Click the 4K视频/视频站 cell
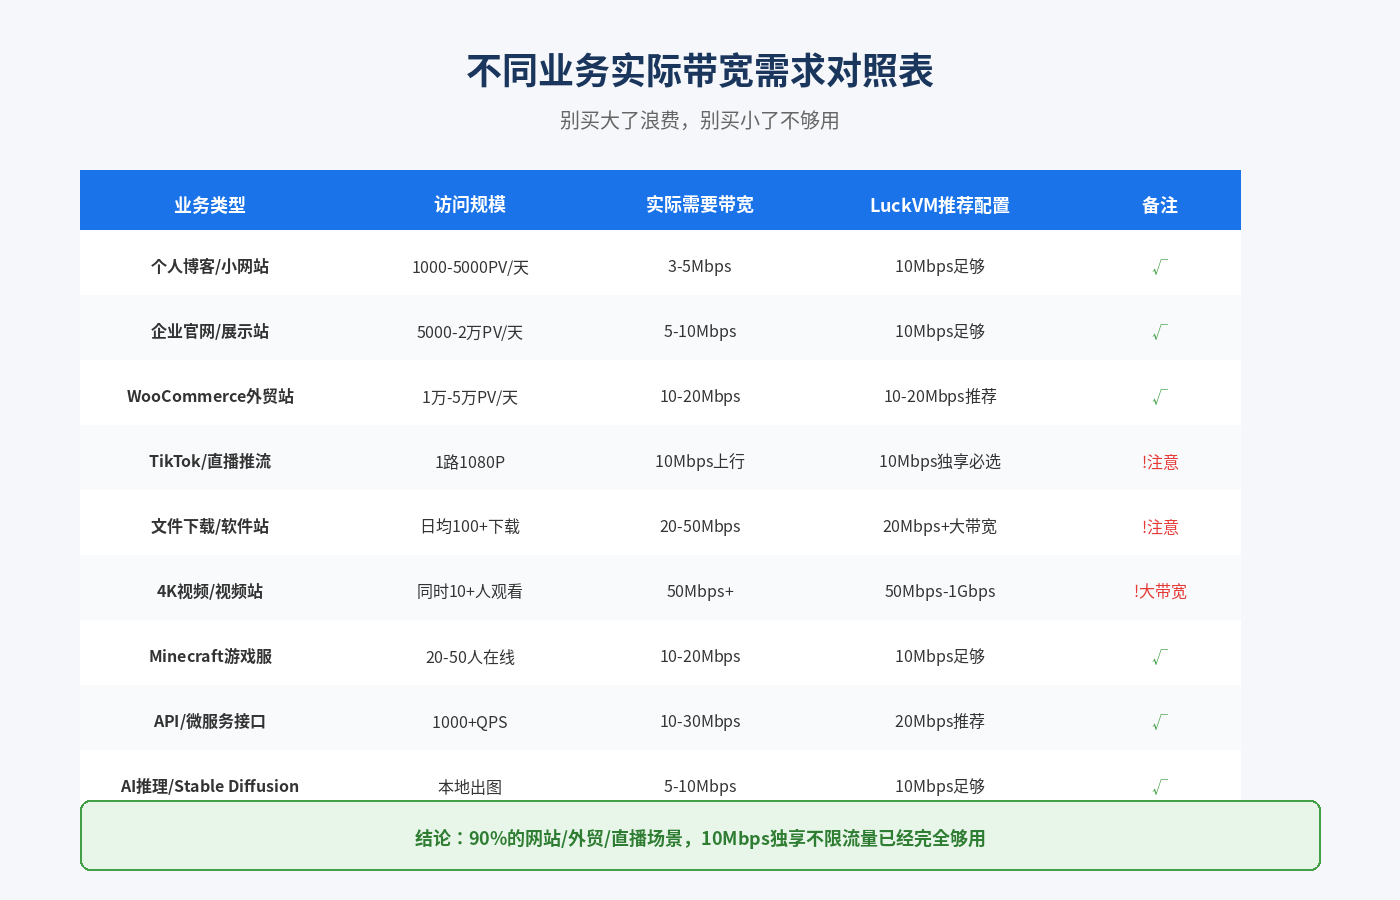This screenshot has width=1400, height=900. click(210, 591)
